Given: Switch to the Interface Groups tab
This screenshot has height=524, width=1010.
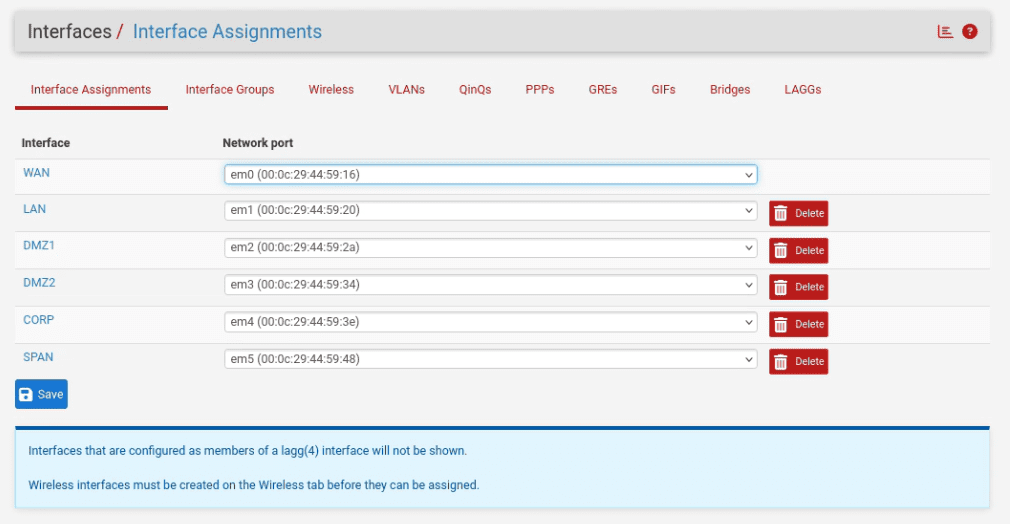Looking at the screenshot, I should pyautogui.click(x=230, y=90).
